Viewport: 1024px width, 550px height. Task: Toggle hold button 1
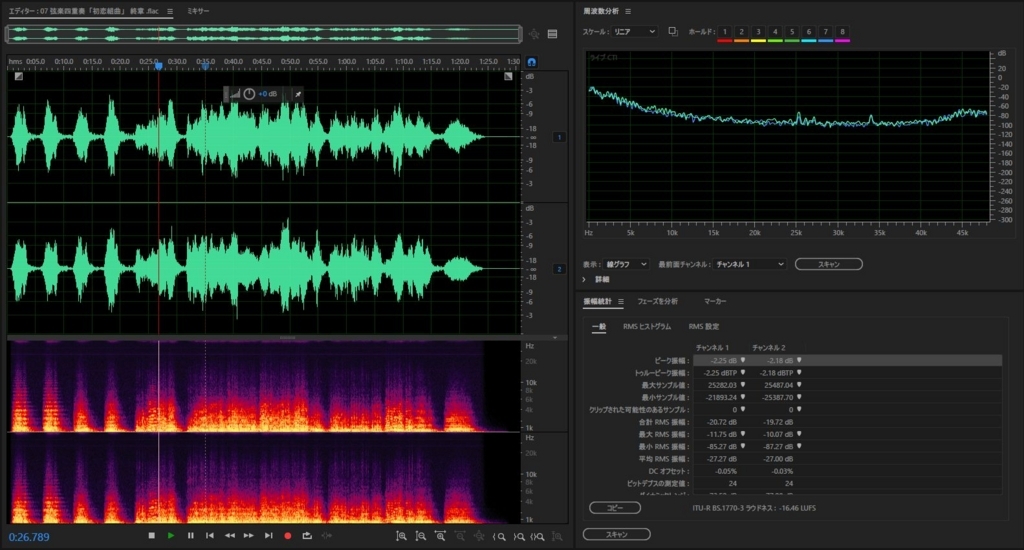724,31
